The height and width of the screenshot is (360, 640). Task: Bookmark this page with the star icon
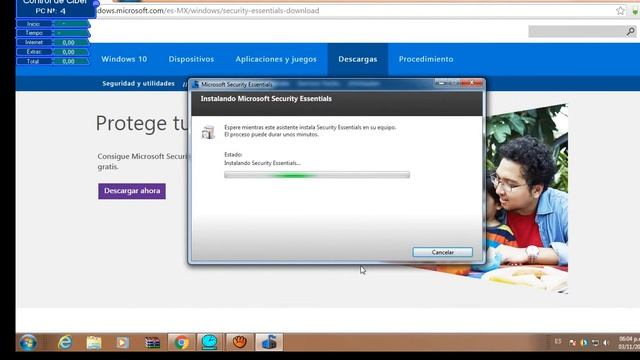(620, 11)
